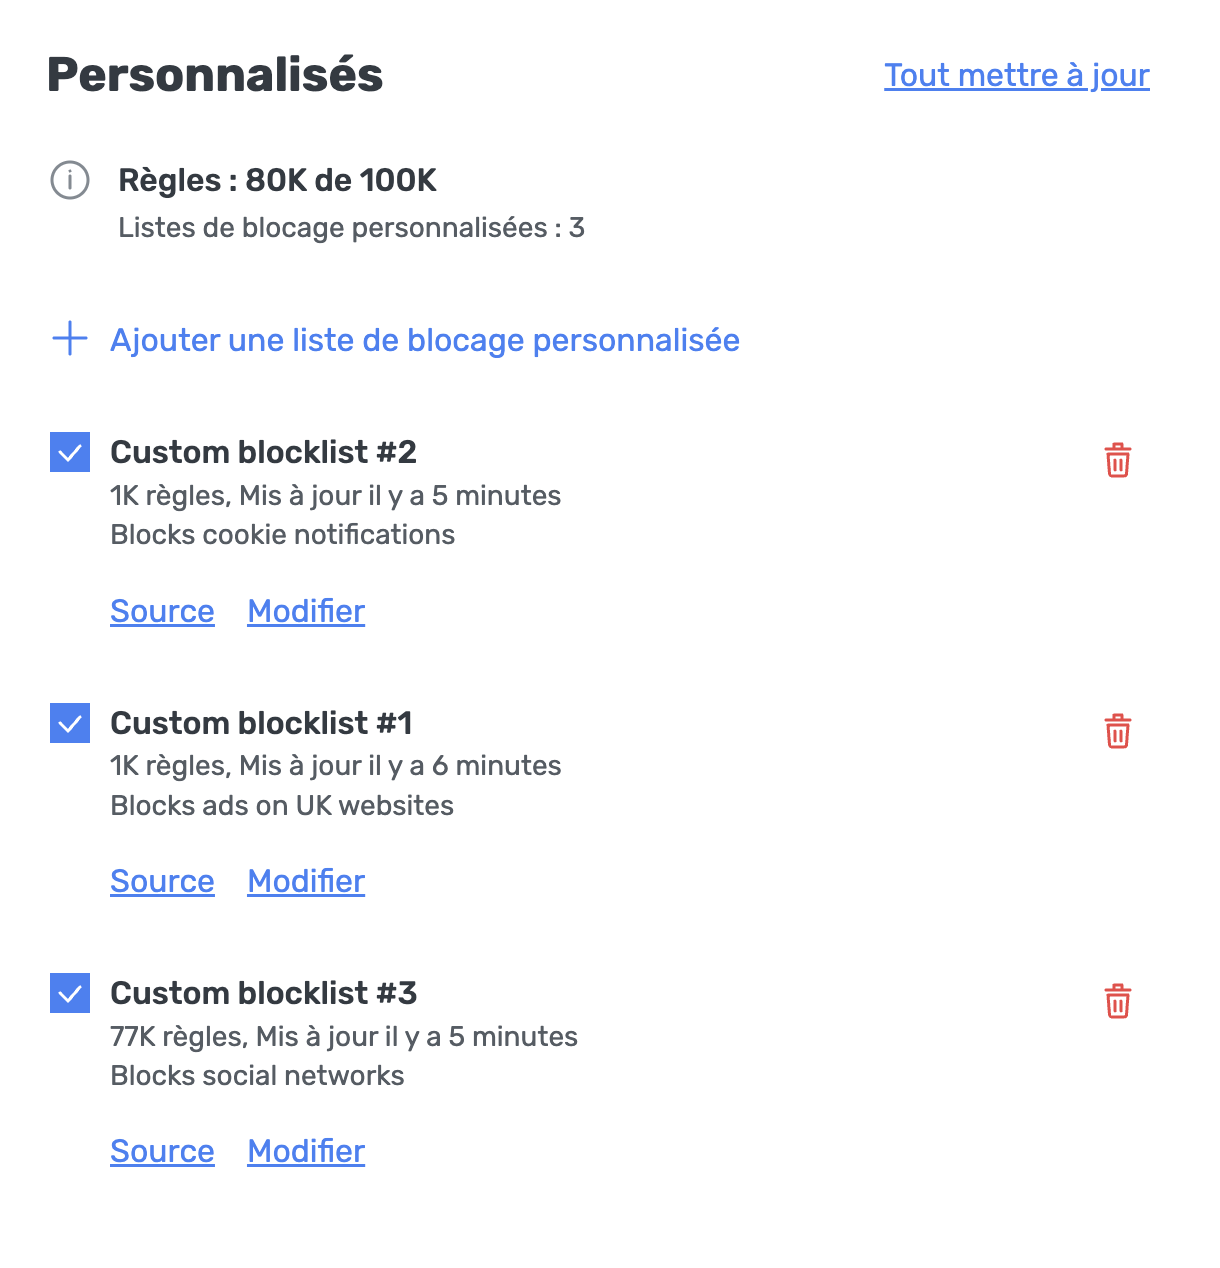Click Modifier under Custom blocklist #2
Viewport: 1220px width, 1268px height.
(305, 611)
